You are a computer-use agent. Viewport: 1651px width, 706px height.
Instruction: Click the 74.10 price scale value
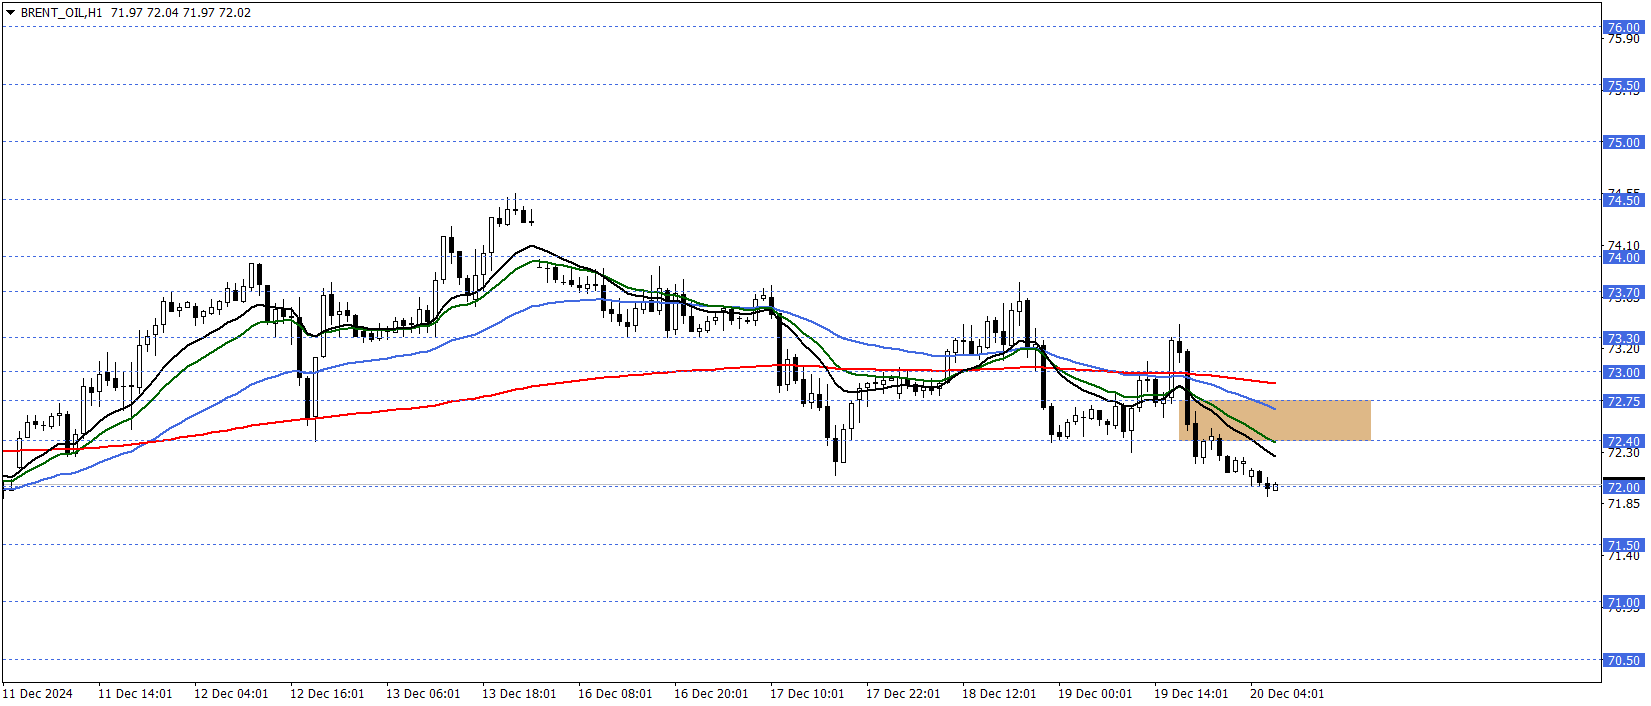[1623, 245]
